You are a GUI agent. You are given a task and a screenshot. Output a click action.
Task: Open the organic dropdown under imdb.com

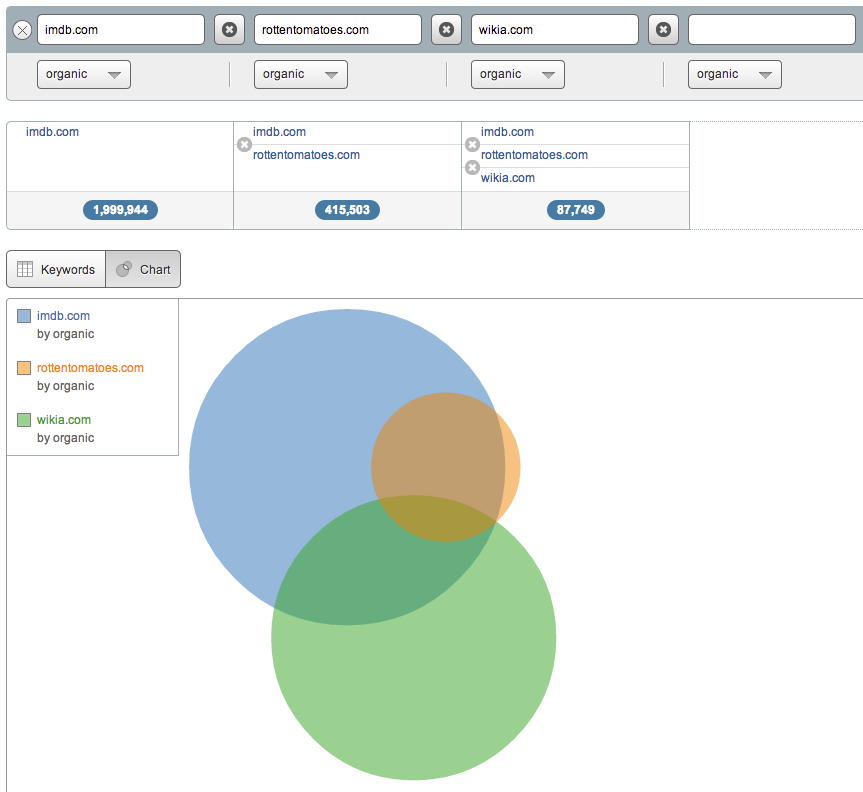tap(84, 74)
